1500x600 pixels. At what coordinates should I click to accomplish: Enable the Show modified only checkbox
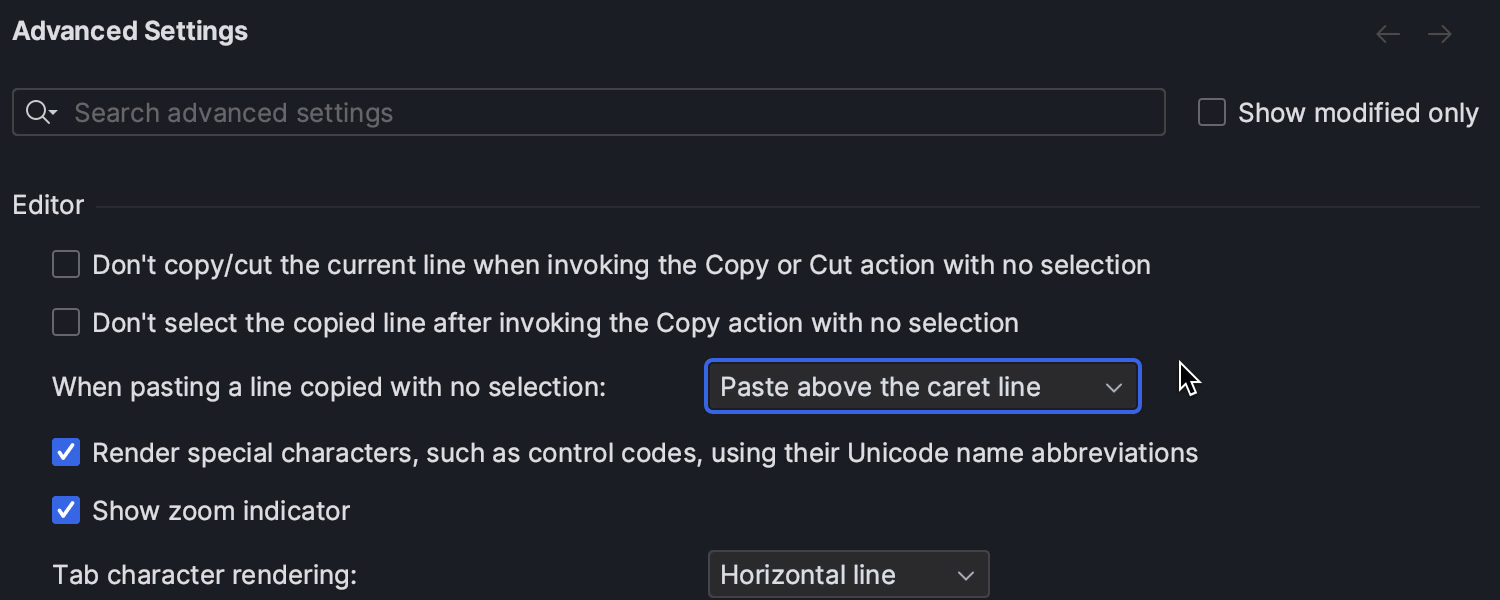tap(1212, 113)
